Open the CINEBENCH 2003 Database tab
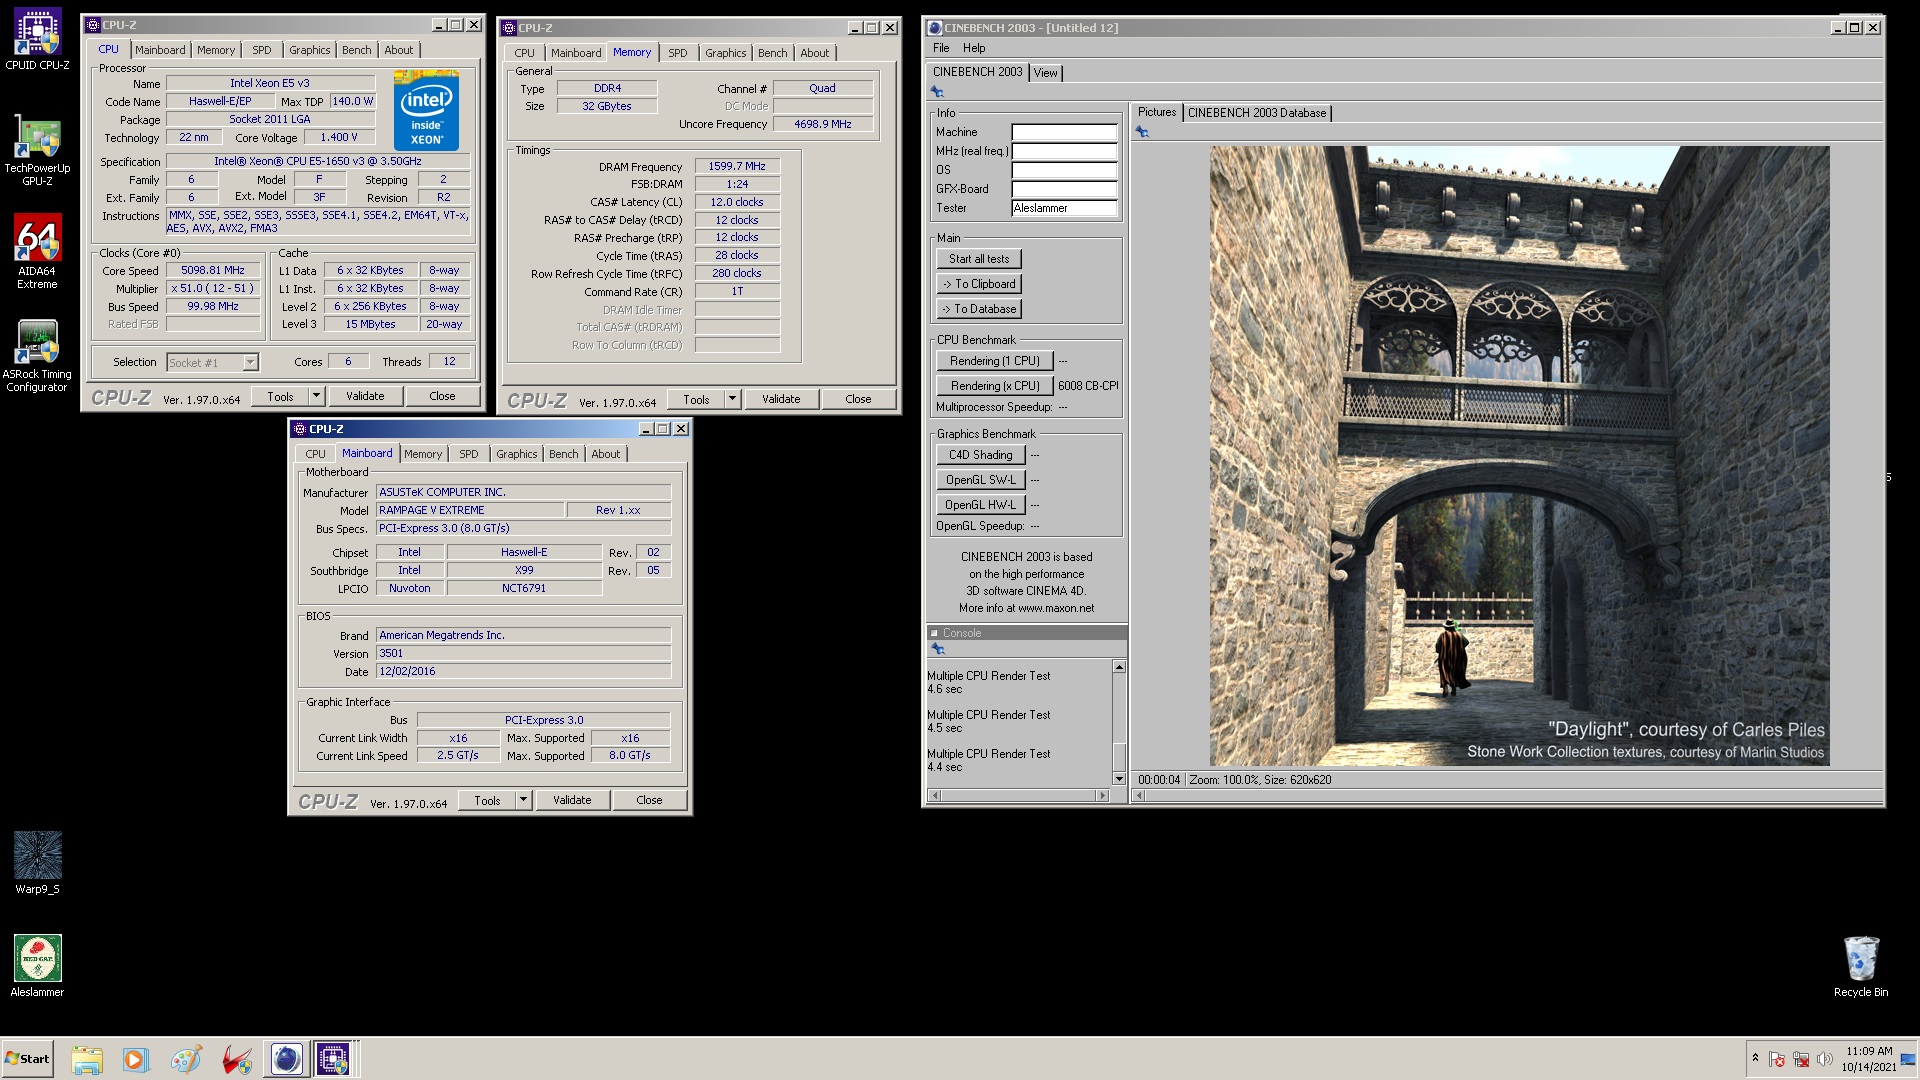Image resolution: width=1920 pixels, height=1080 pixels. point(1257,113)
